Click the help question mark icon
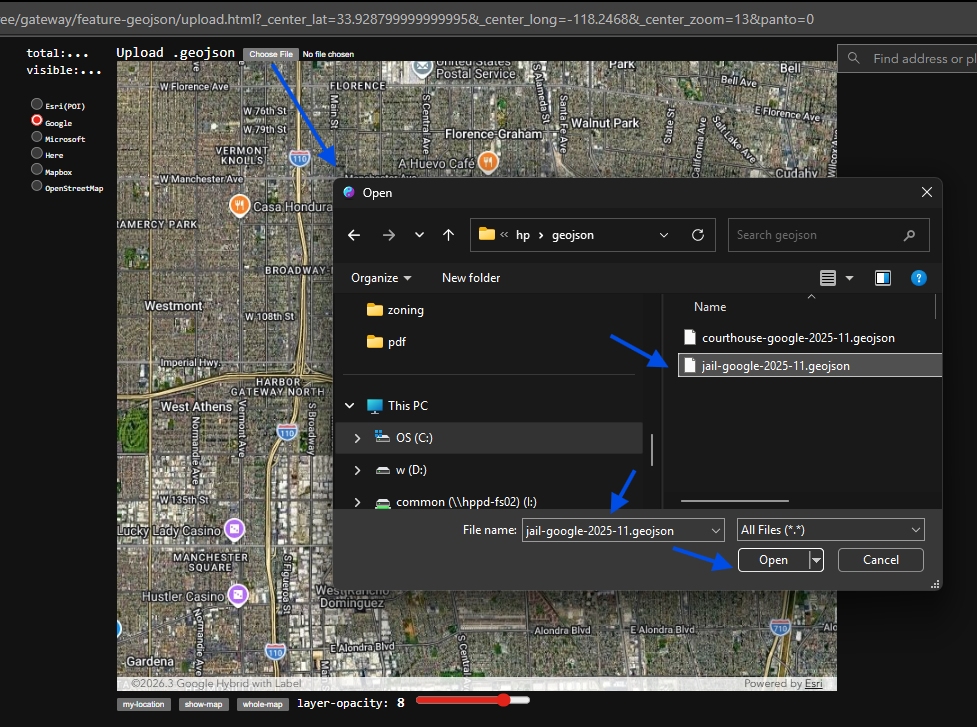977x727 pixels. point(919,278)
